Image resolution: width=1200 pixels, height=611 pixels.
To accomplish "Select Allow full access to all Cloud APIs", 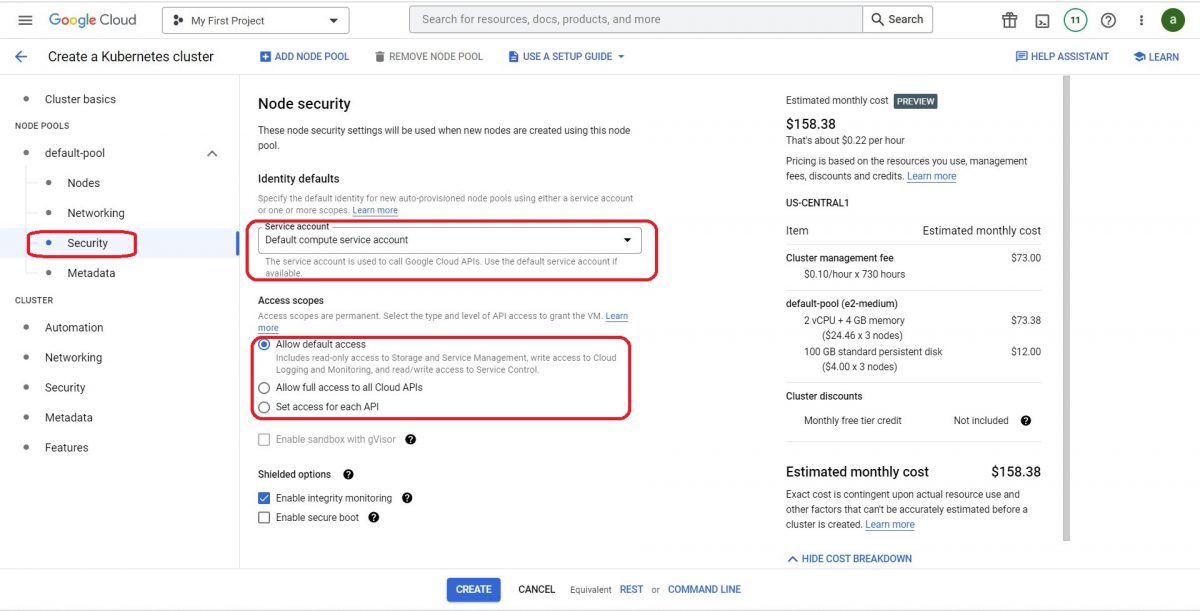I will pyautogui.click(x=263, y=387).
